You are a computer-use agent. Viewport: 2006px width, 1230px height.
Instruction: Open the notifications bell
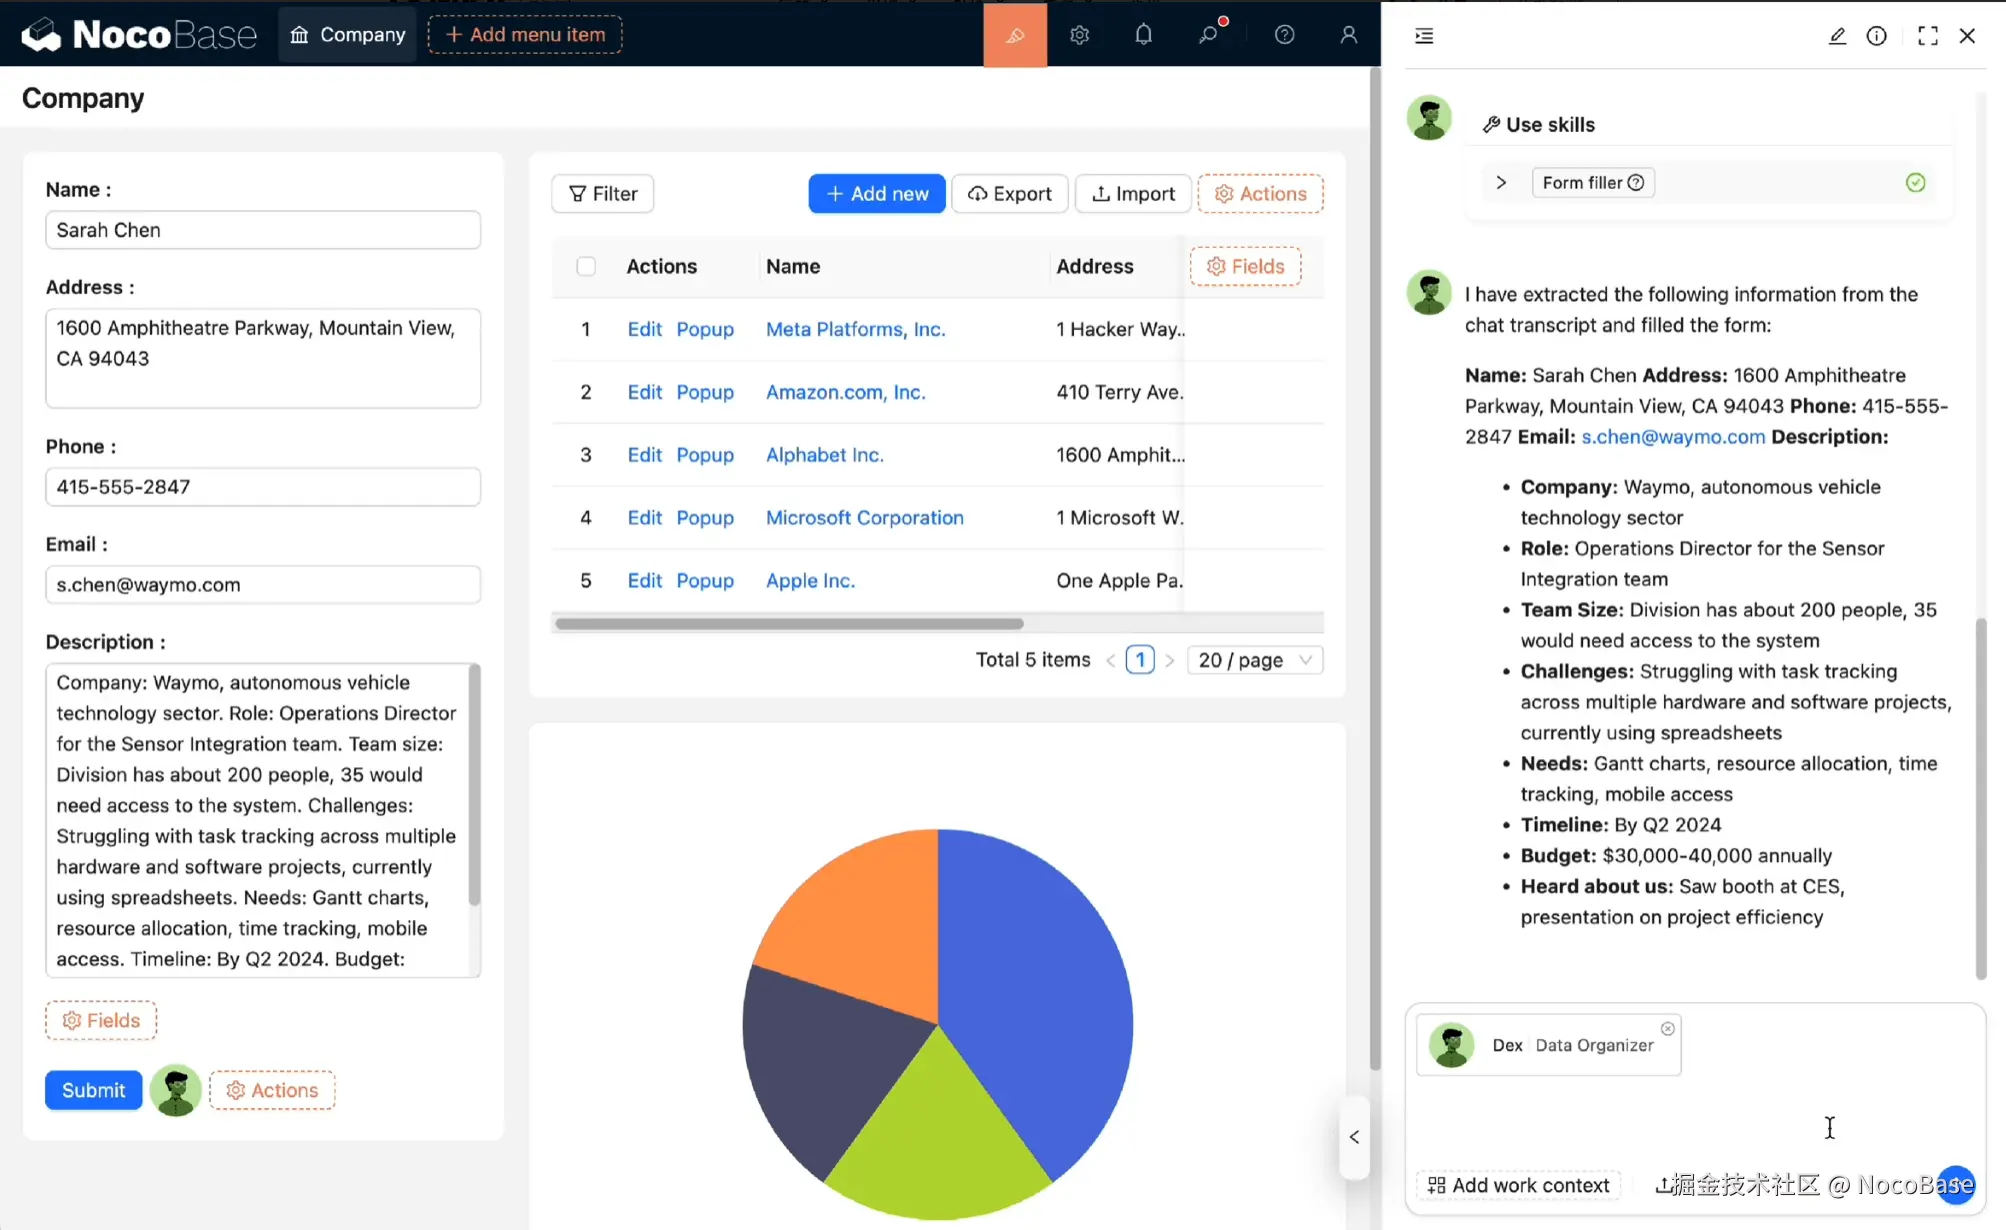pos(1143,35)
